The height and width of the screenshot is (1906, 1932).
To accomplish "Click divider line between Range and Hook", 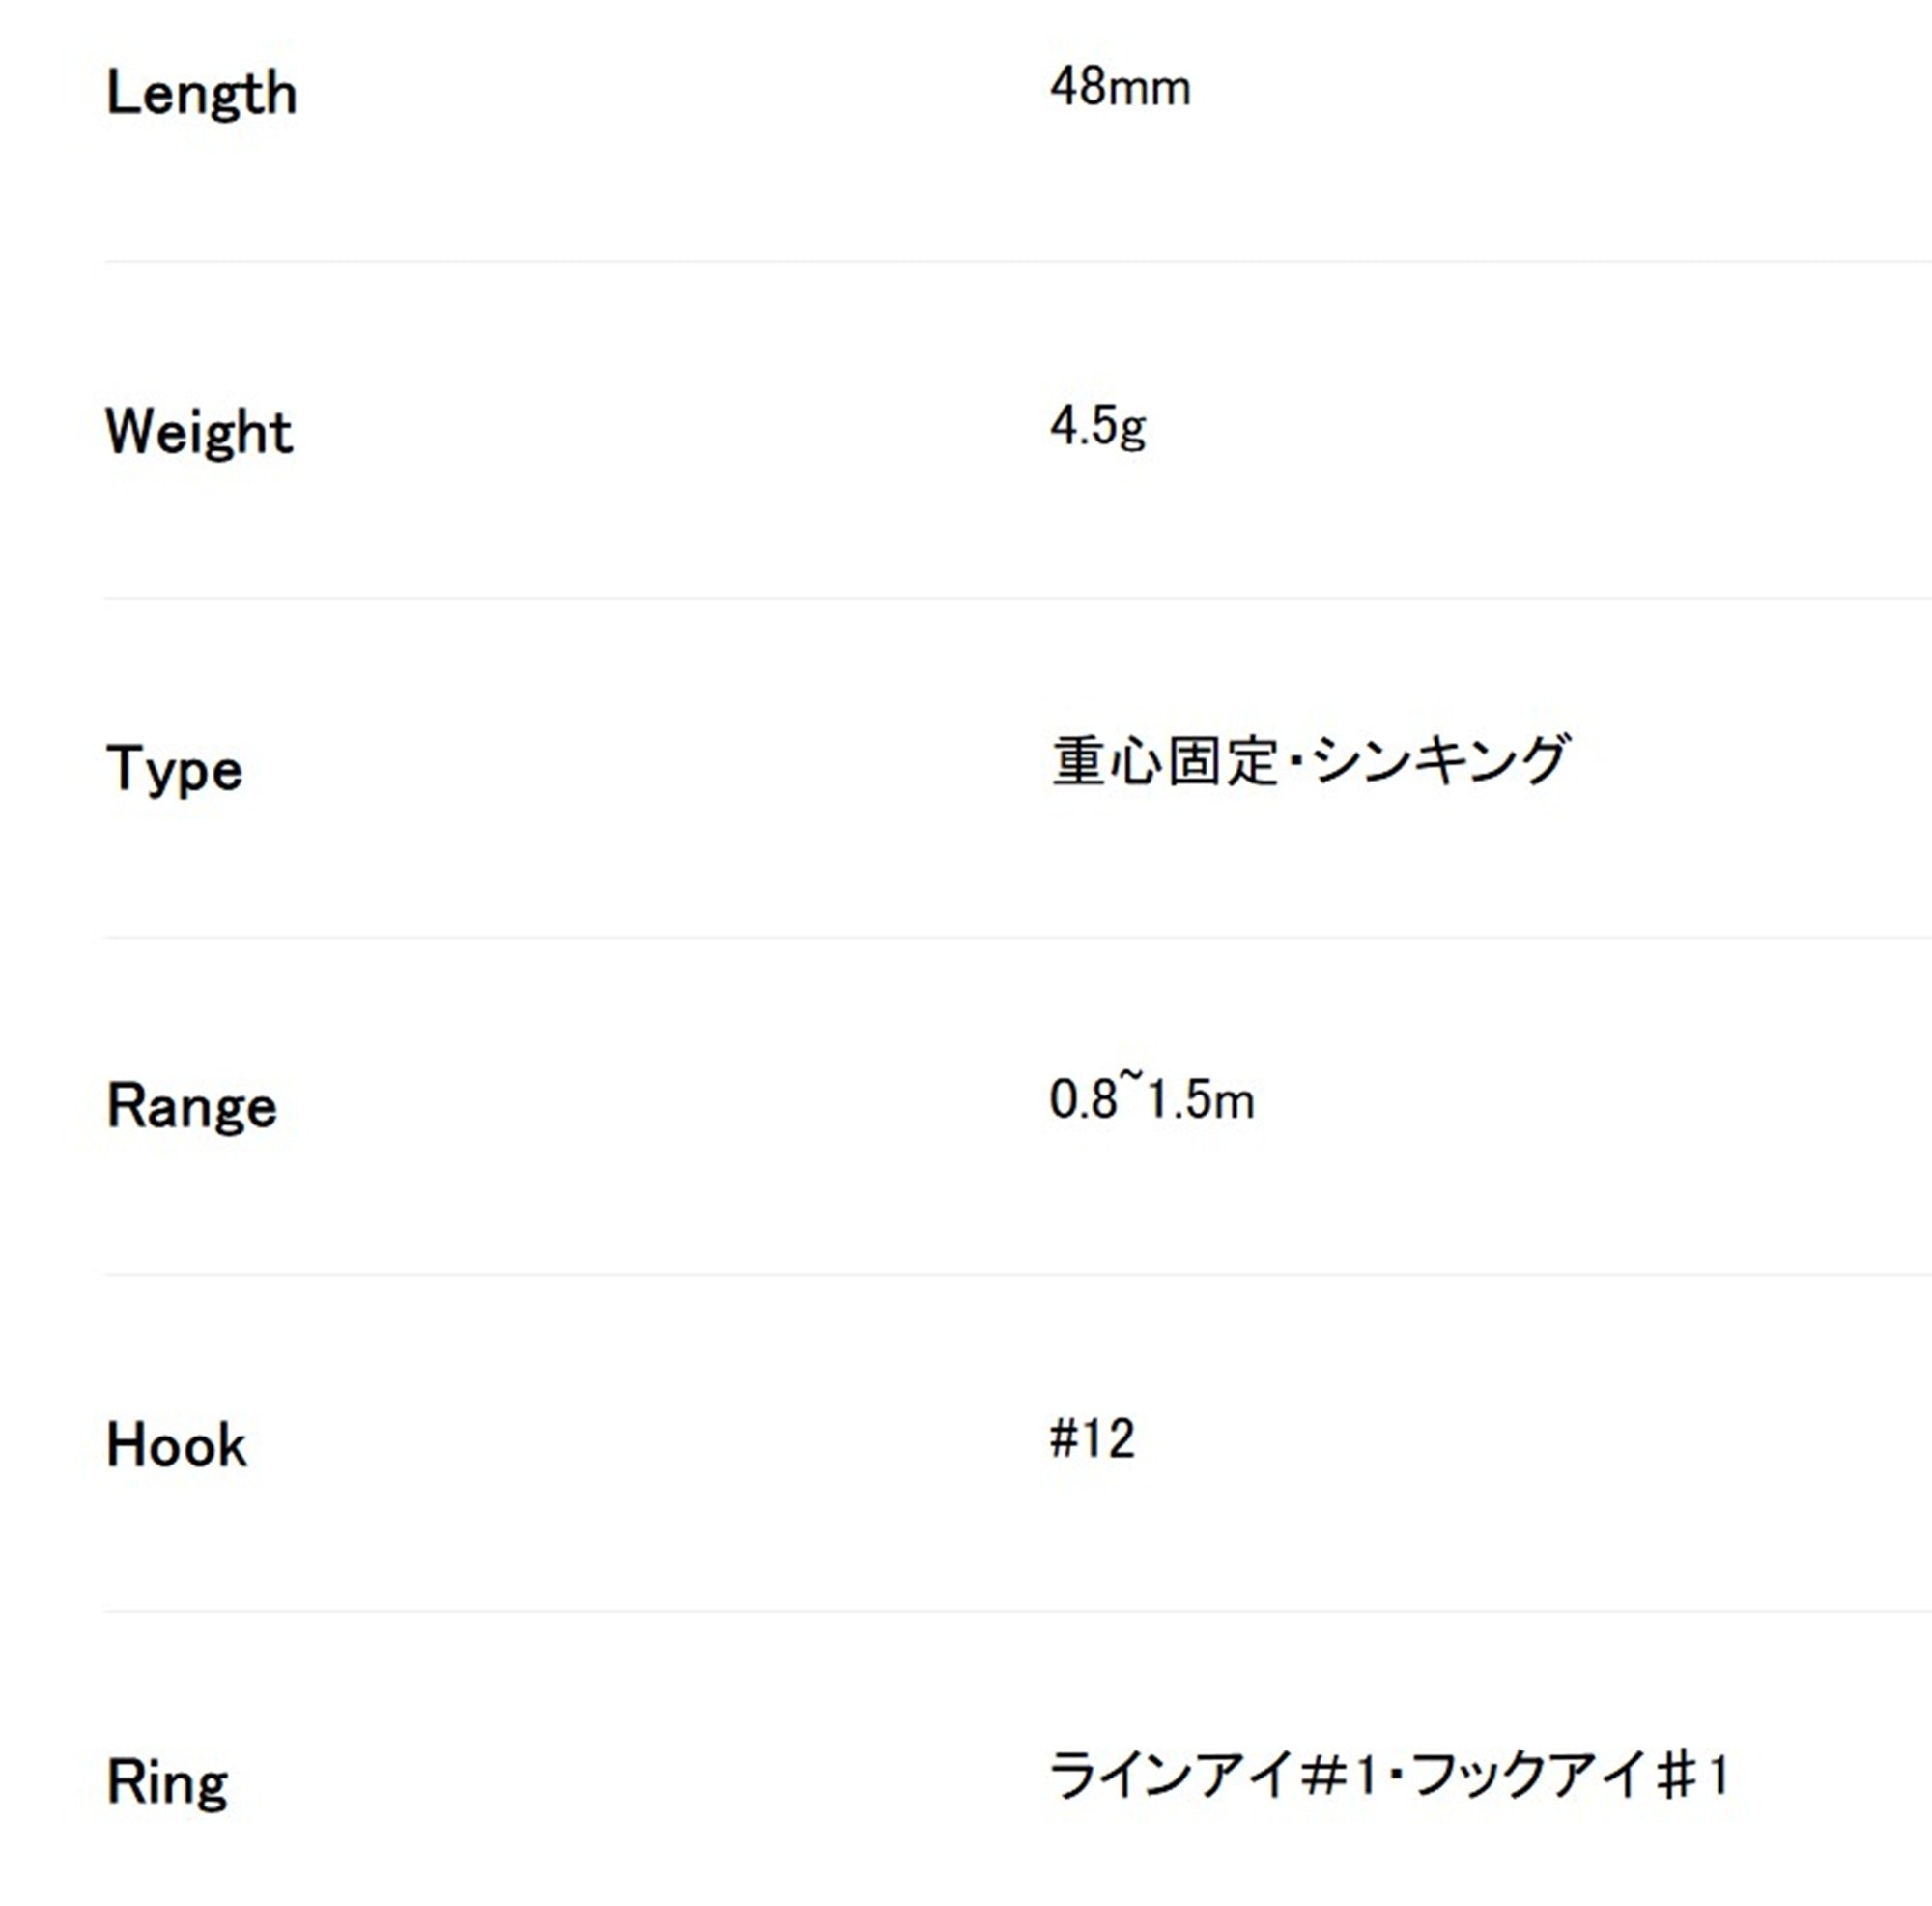I will pyautogui.click(x=1018, y=1274).
